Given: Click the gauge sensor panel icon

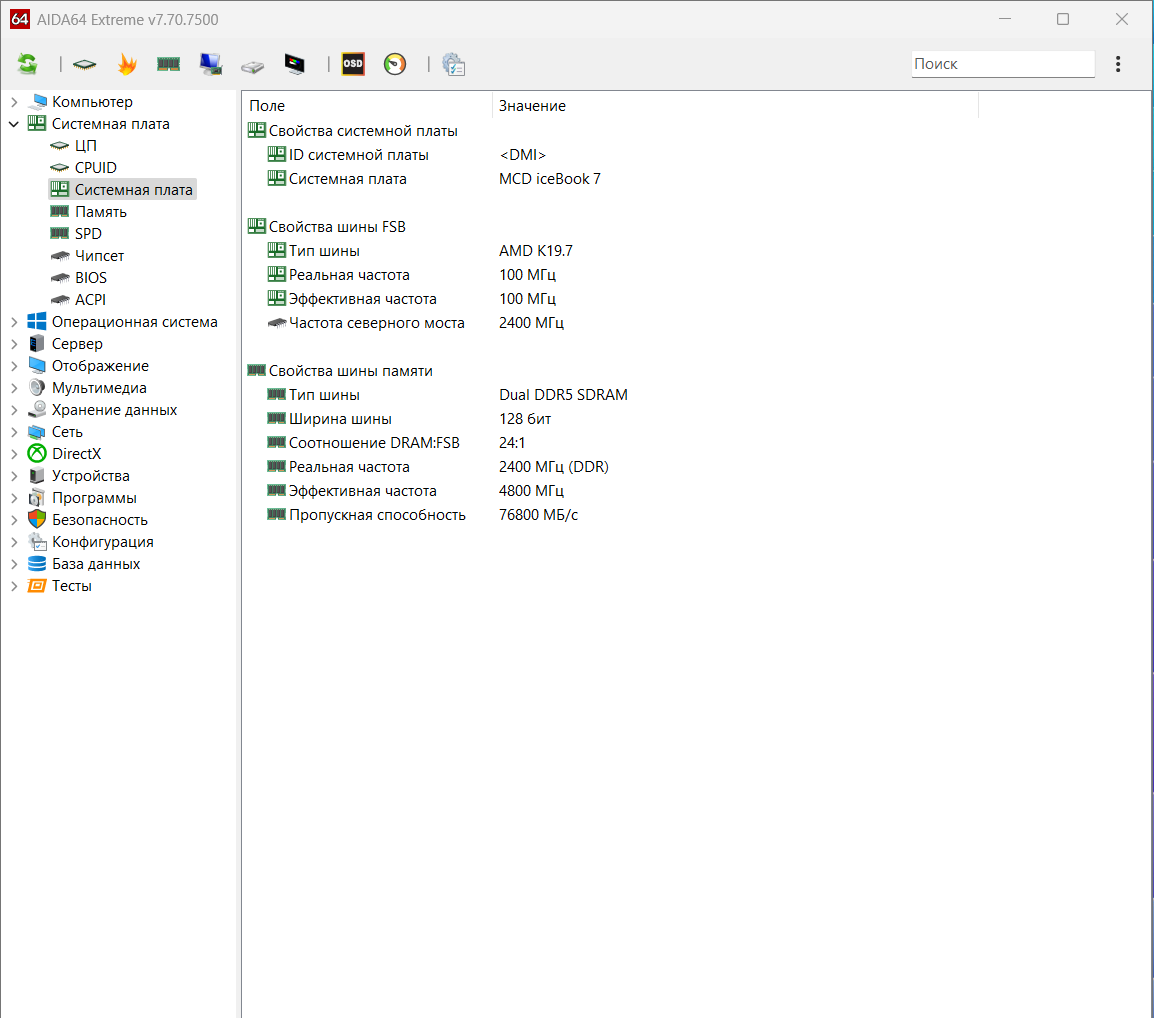Looking at the screenshot, I should [x=395, y=64].
